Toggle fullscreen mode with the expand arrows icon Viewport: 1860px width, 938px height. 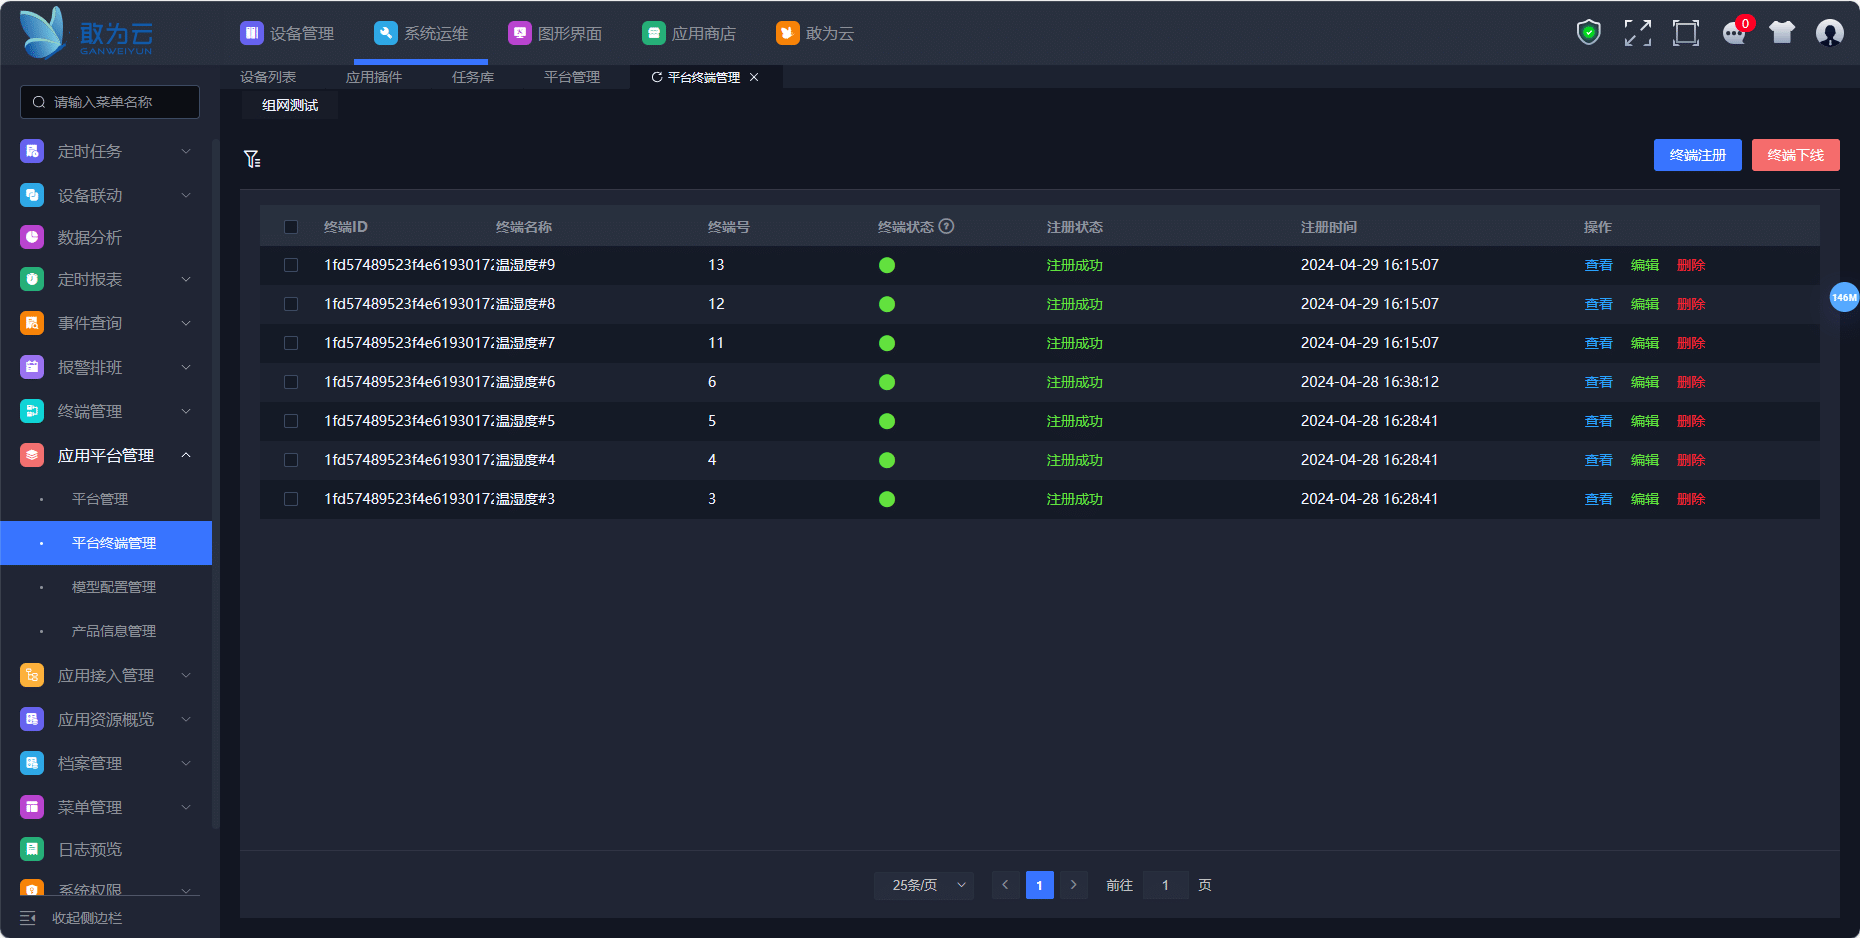click(1637, 33)
